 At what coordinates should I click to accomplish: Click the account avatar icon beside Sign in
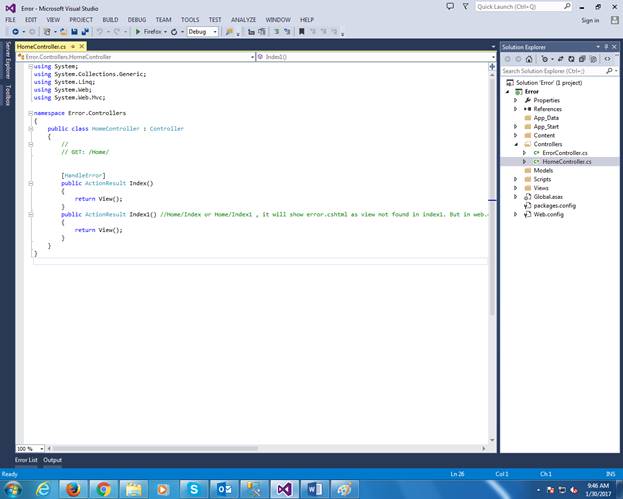coord(614,20)
